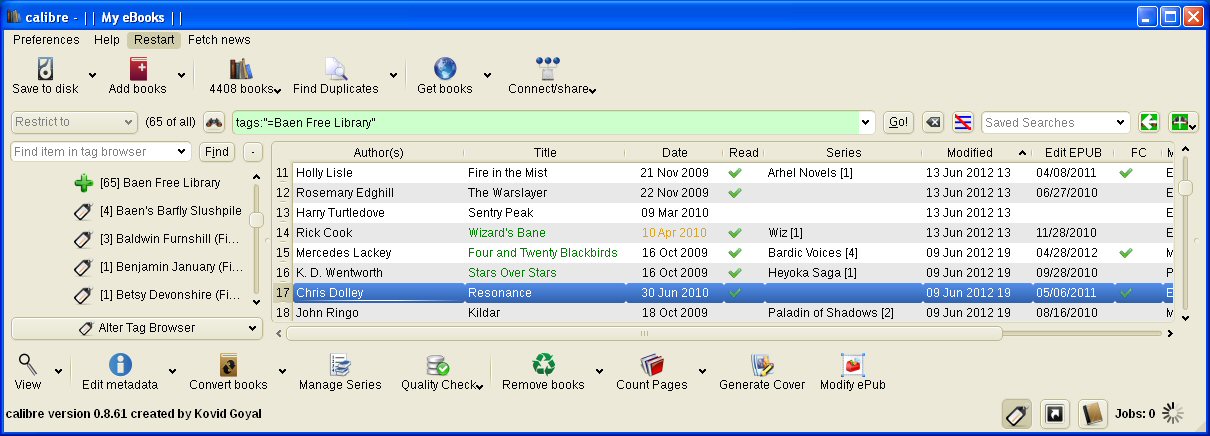The width and height of the screenshot is (1210, 436).
Task: Click the Find button in tag browser
Action: pos(217,152)
